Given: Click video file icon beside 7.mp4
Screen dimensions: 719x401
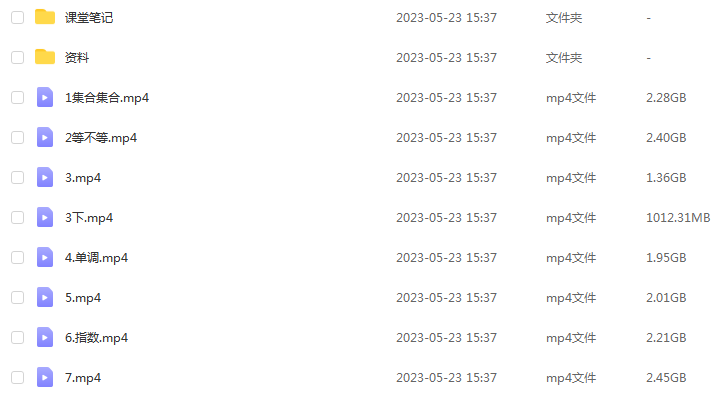Looking at the screenshot, I should [x=45, y=377].
